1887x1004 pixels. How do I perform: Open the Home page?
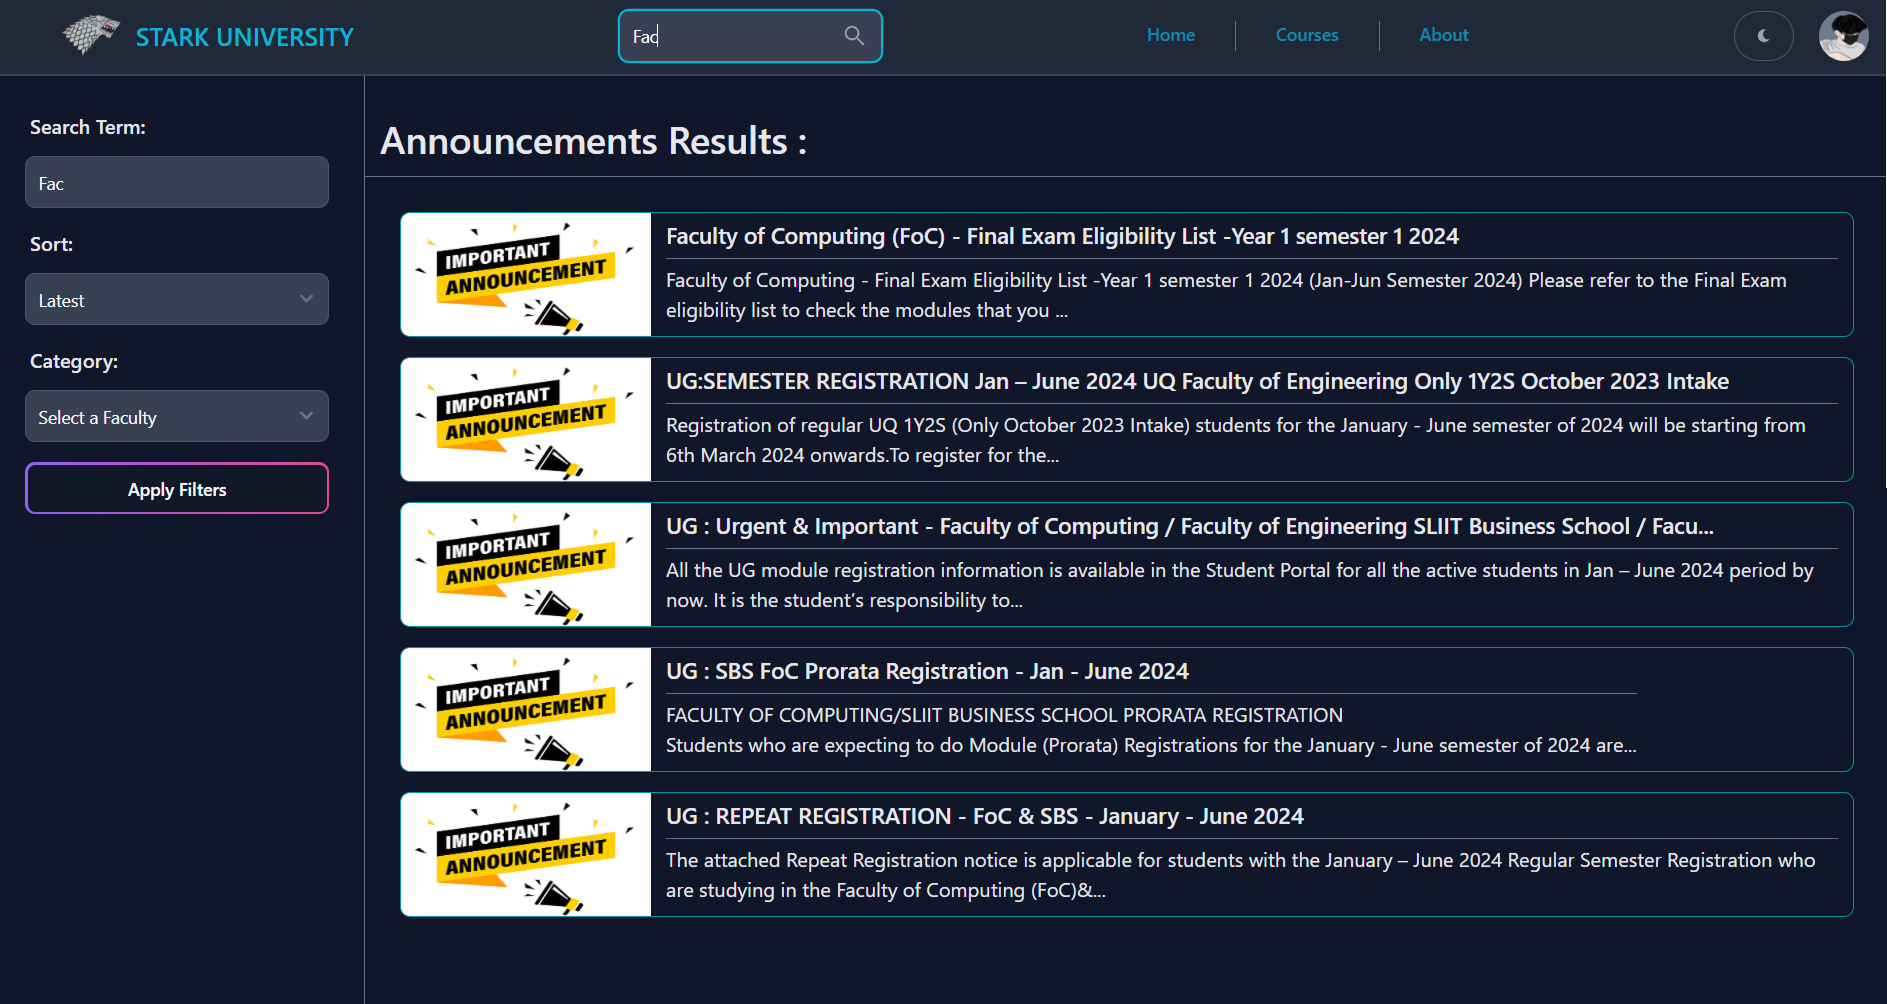(x=1170, y=35)
